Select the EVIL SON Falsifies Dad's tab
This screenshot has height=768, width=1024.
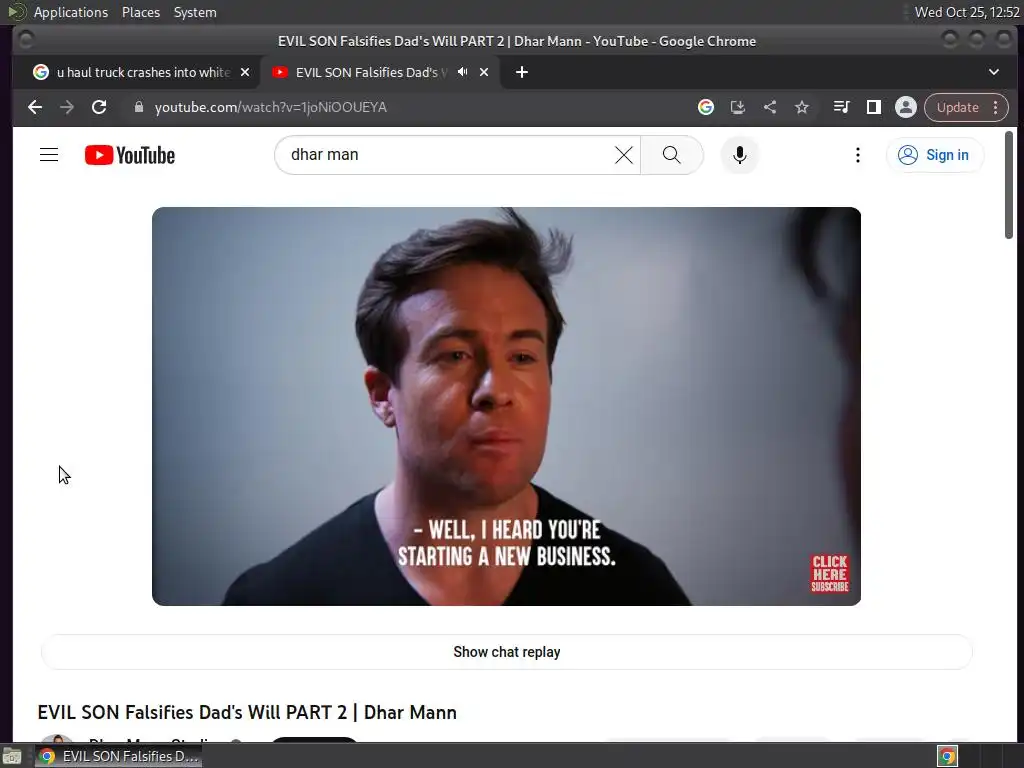[x=380, y=72]
